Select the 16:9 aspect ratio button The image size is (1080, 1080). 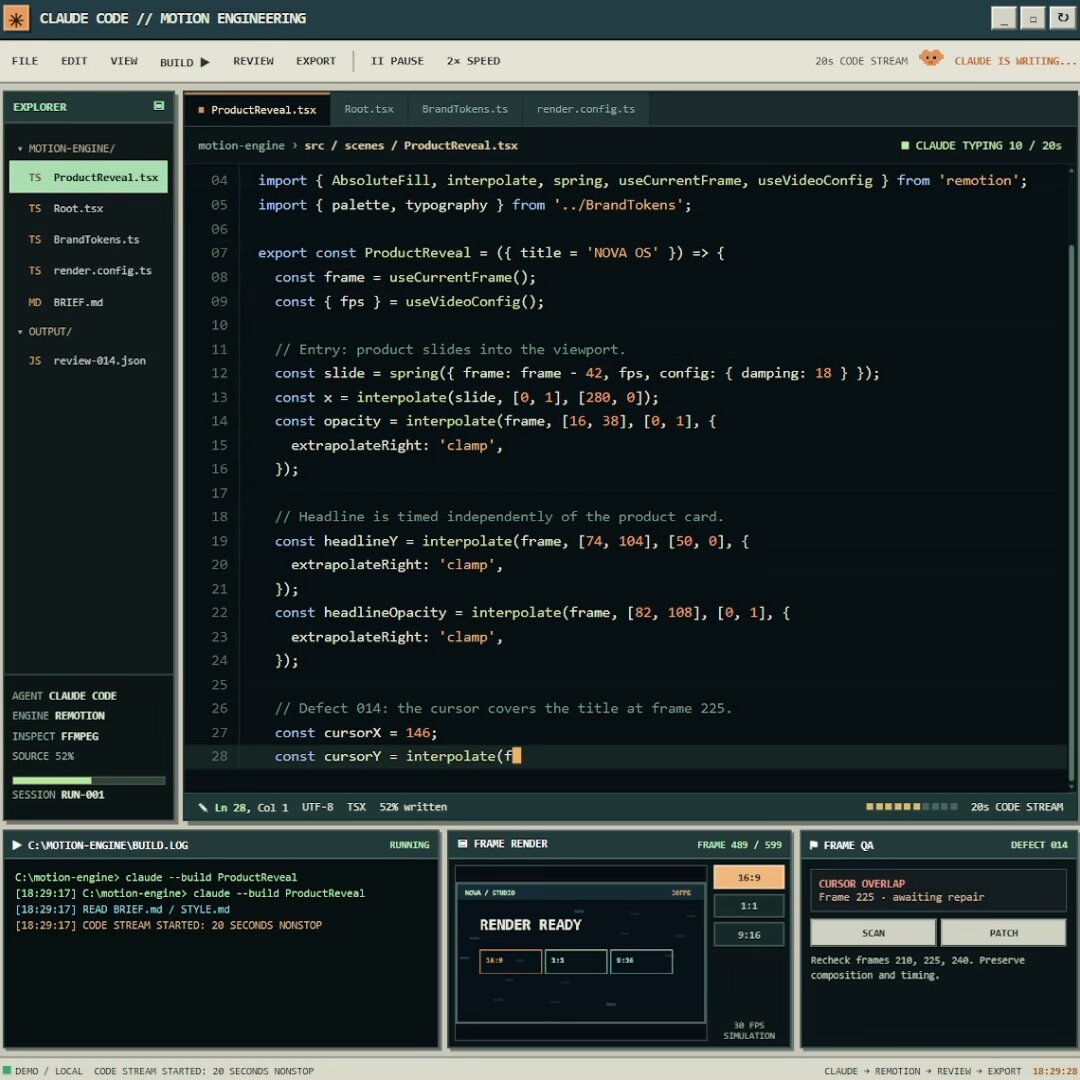tap(749, 878)
